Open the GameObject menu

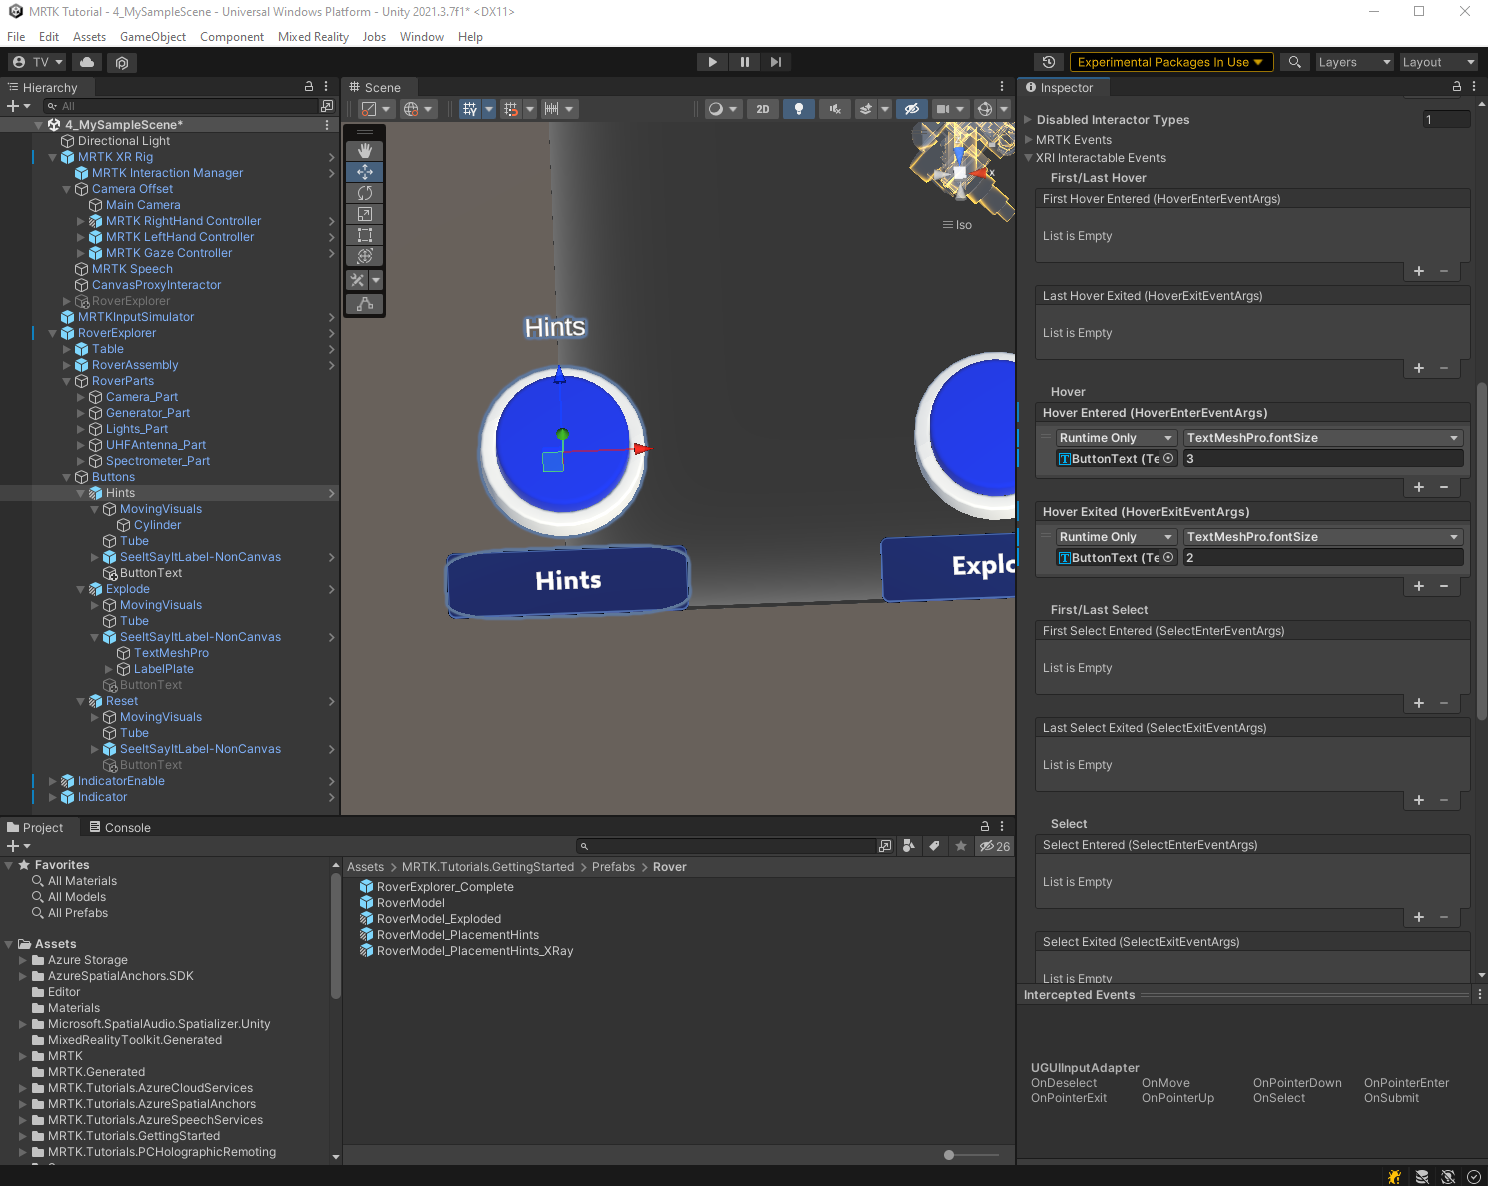coord(153,37)
